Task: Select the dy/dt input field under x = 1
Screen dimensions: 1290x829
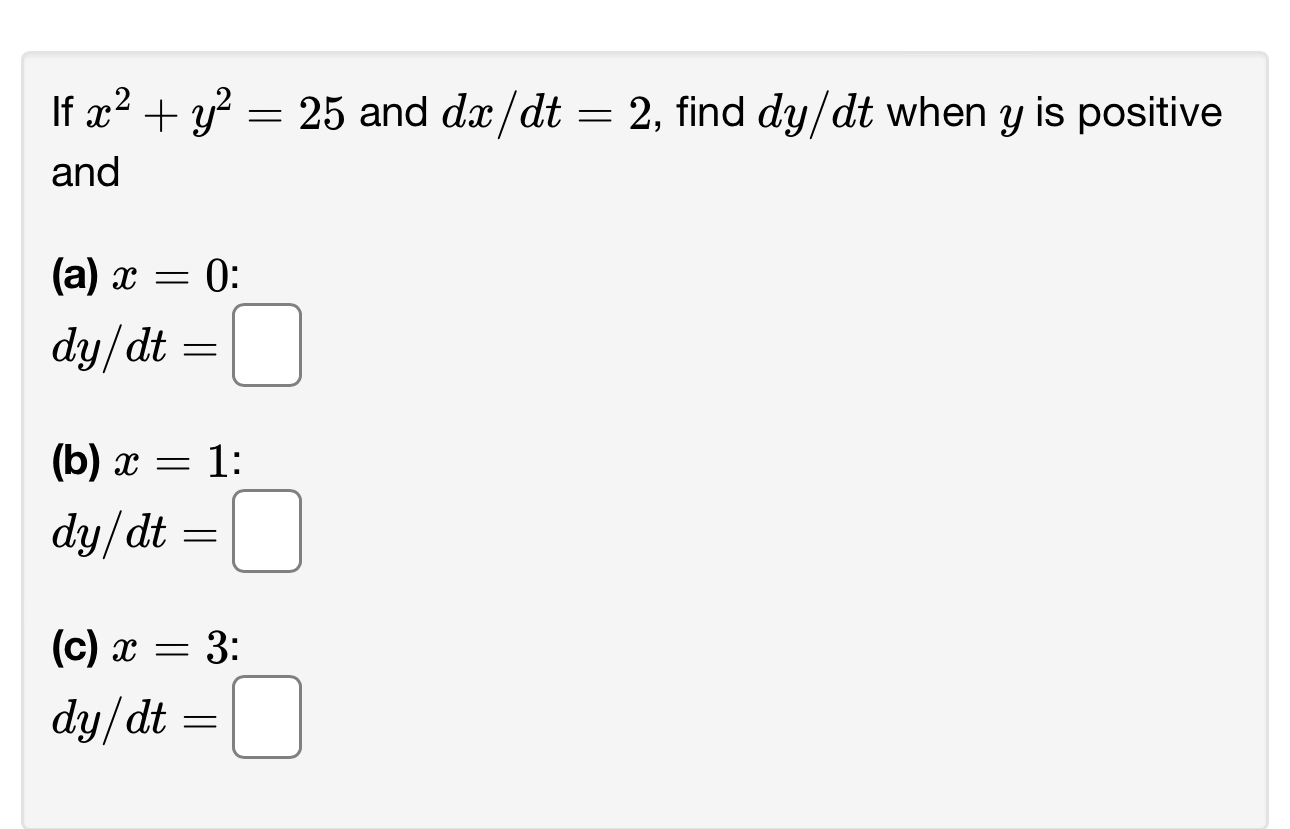Action: [x=266, y=531]
